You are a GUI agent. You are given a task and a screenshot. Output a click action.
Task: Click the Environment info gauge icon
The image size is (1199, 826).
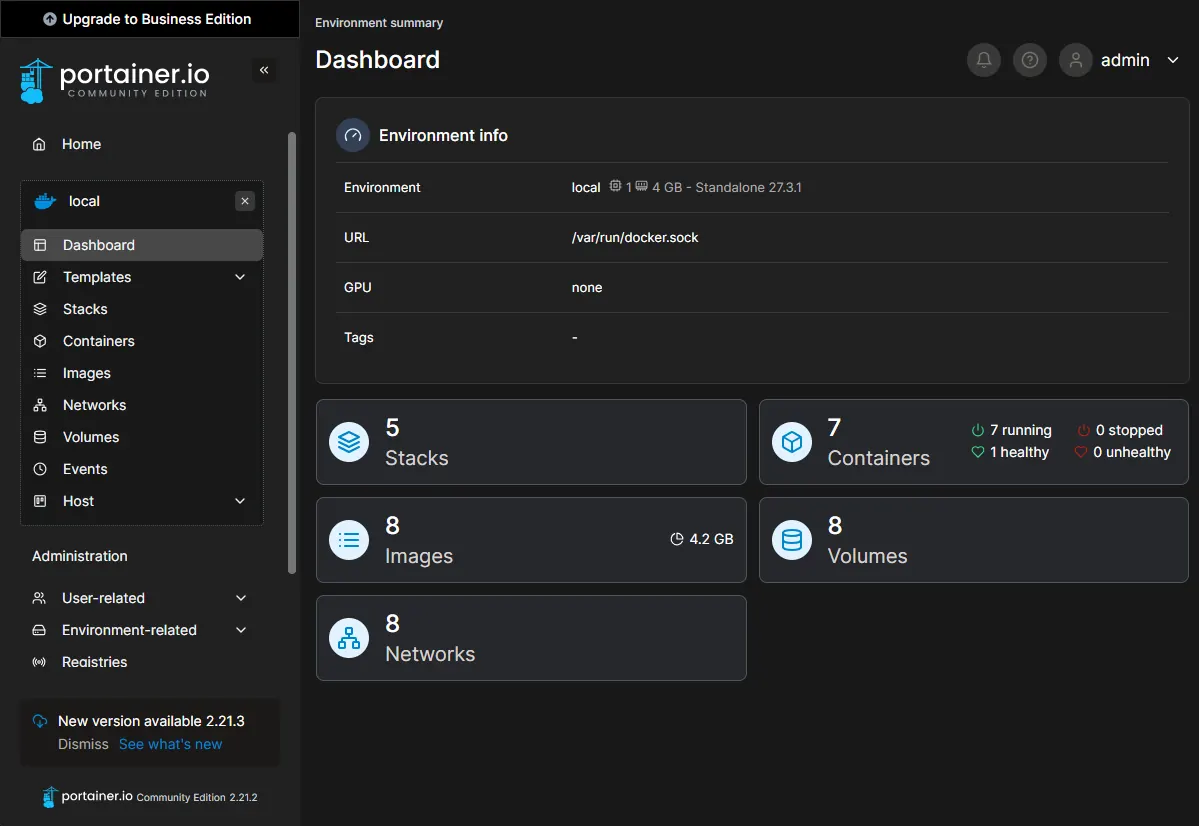click(x=353, y=135)
